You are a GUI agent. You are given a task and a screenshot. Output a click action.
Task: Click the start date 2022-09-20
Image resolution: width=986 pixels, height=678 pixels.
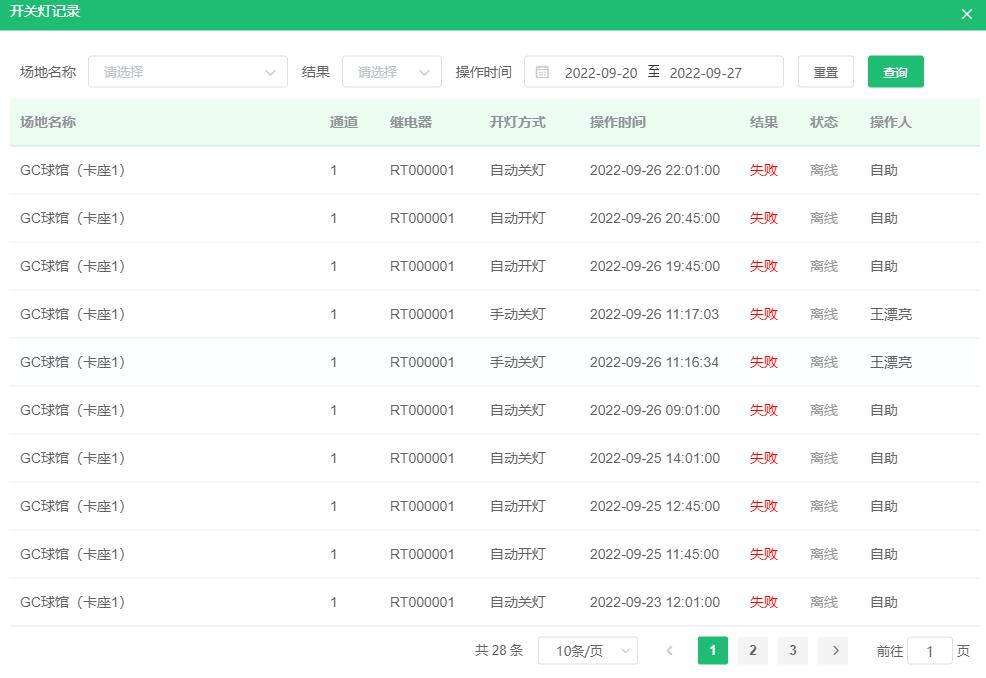602,71
